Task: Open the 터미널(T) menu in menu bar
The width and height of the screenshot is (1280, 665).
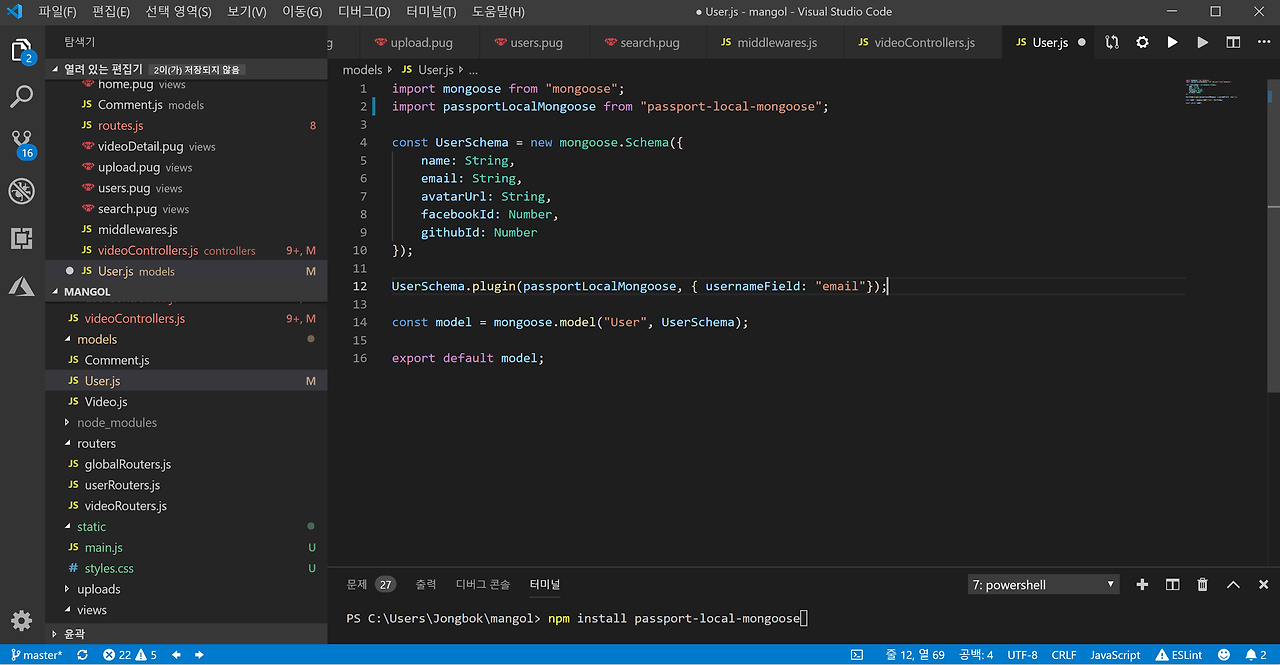Action: coord(431,12)
